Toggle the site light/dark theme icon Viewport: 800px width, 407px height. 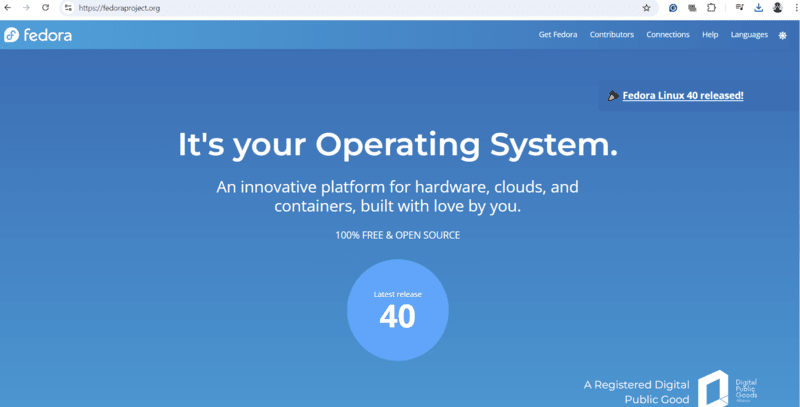pyautogui.click(x=783, y=35)
